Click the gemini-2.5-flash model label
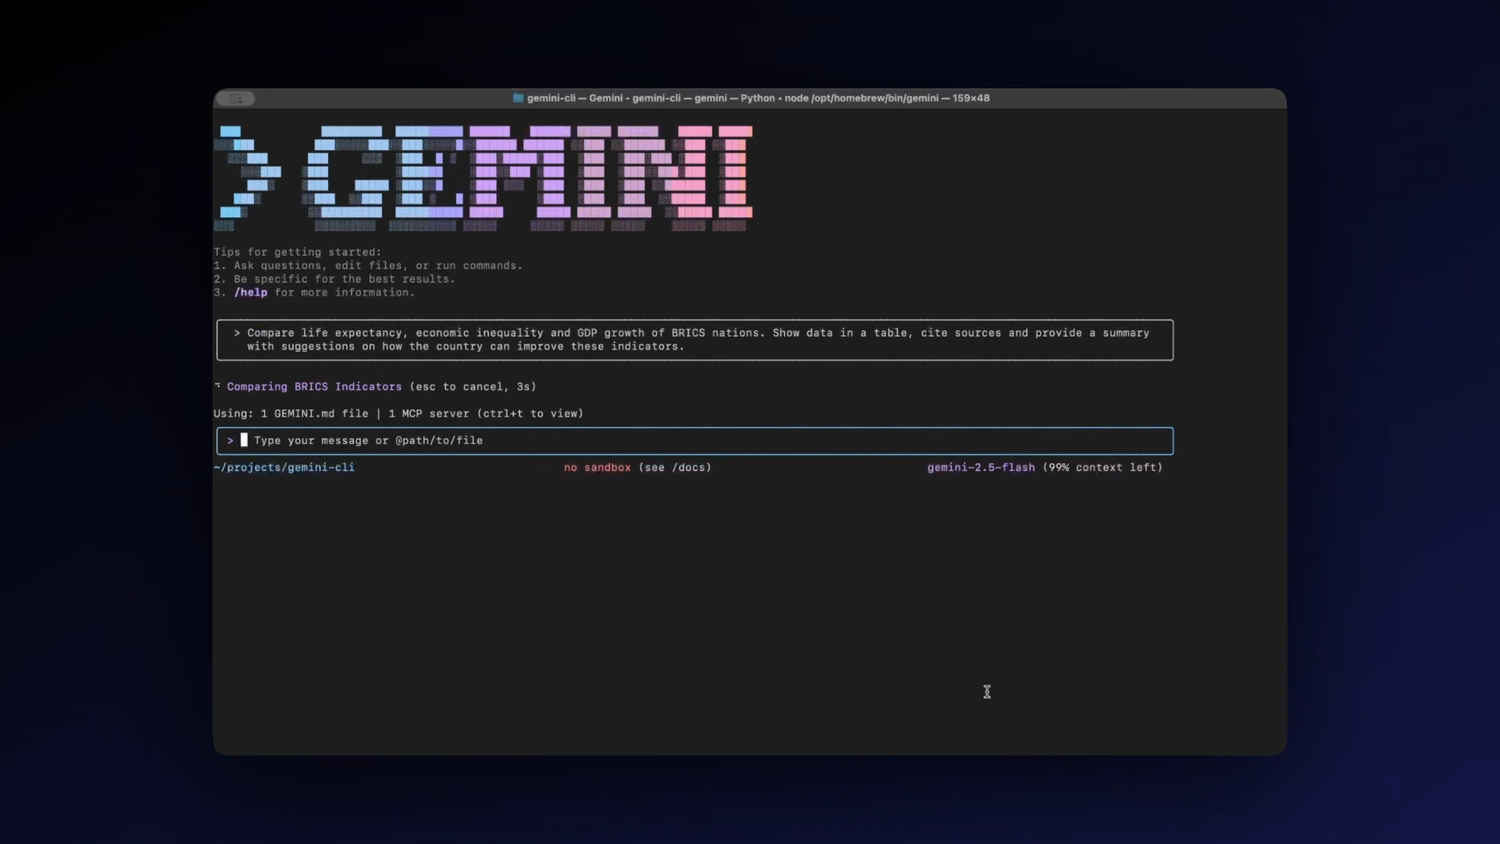 [x=980, y=467]
